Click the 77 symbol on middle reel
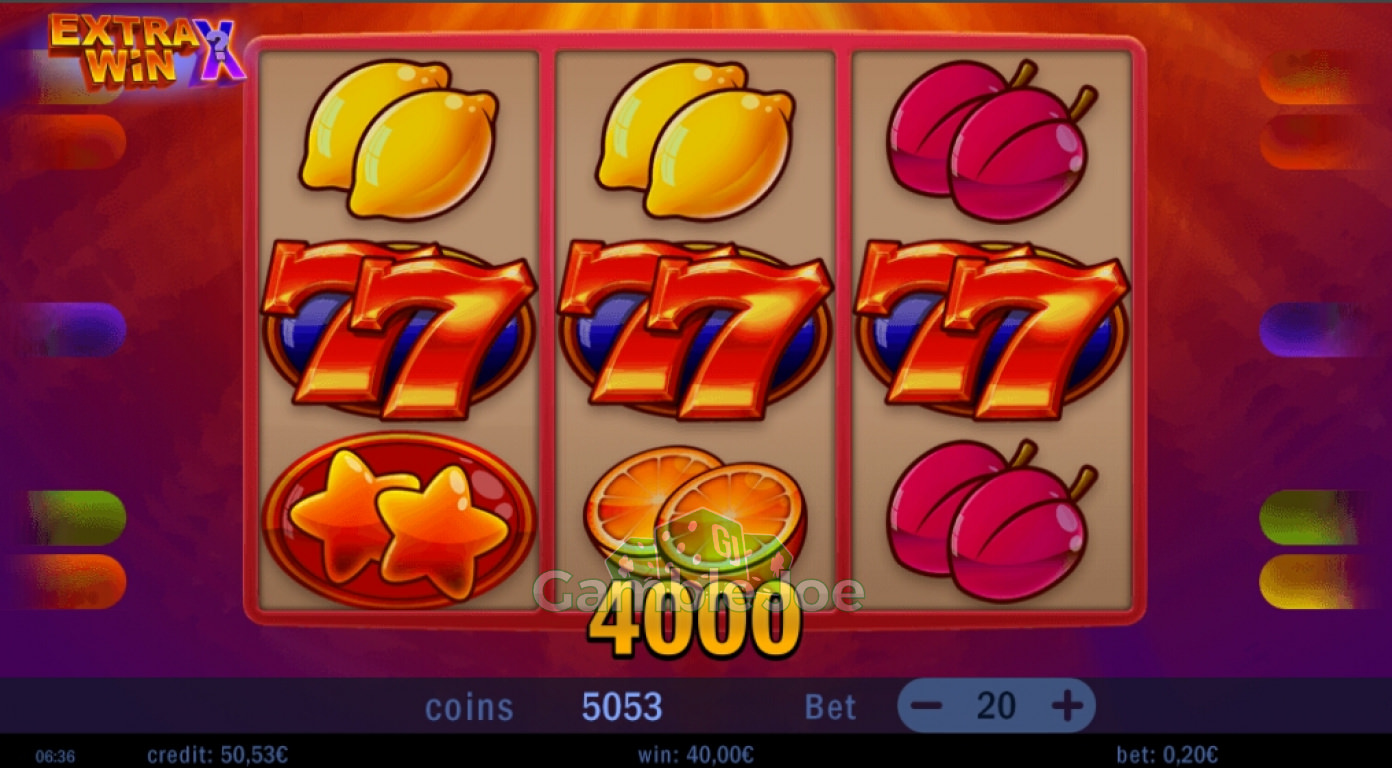1392x768 pixels. click(x=695, y=328)
